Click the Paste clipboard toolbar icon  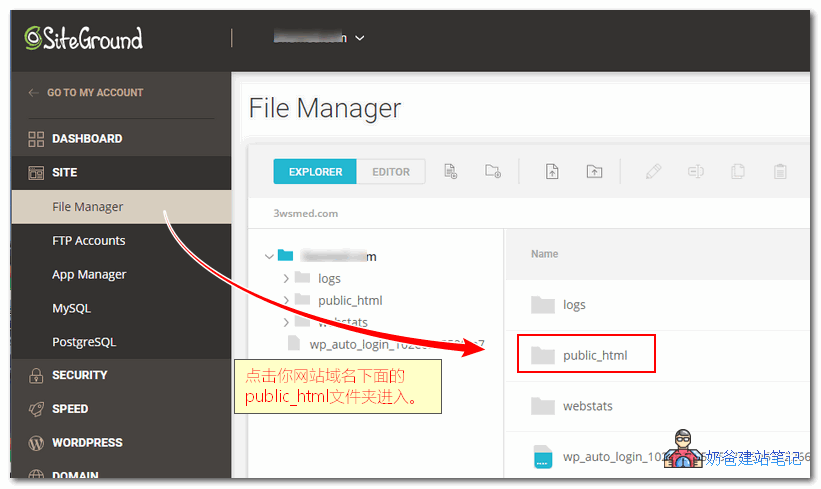(x=780, y=171)
